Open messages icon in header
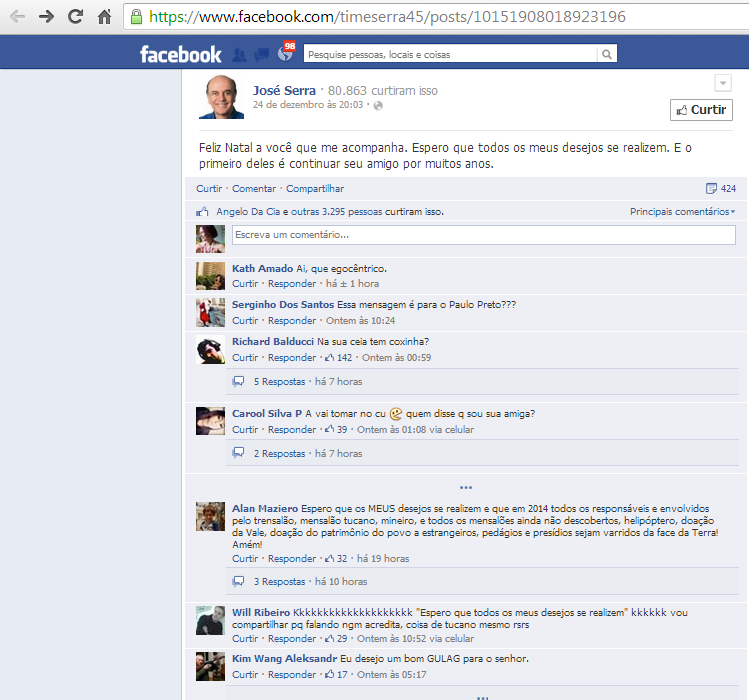 (261, 55)
